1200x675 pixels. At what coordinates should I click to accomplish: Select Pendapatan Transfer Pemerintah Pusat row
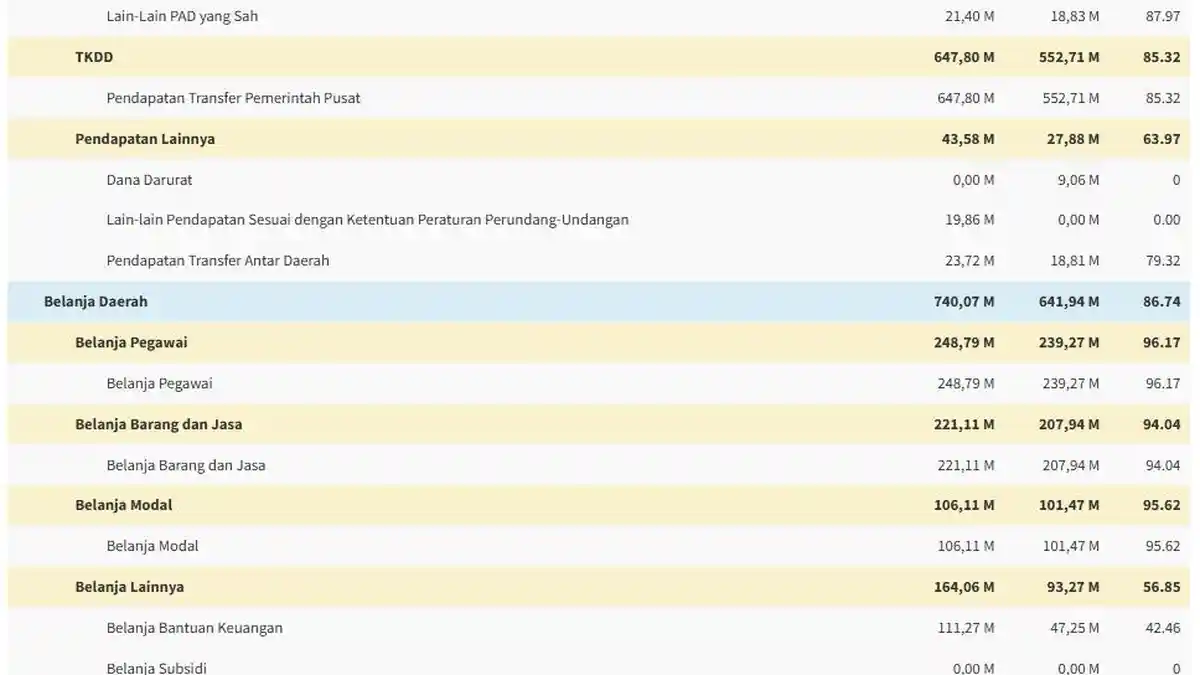coord(599,98)
